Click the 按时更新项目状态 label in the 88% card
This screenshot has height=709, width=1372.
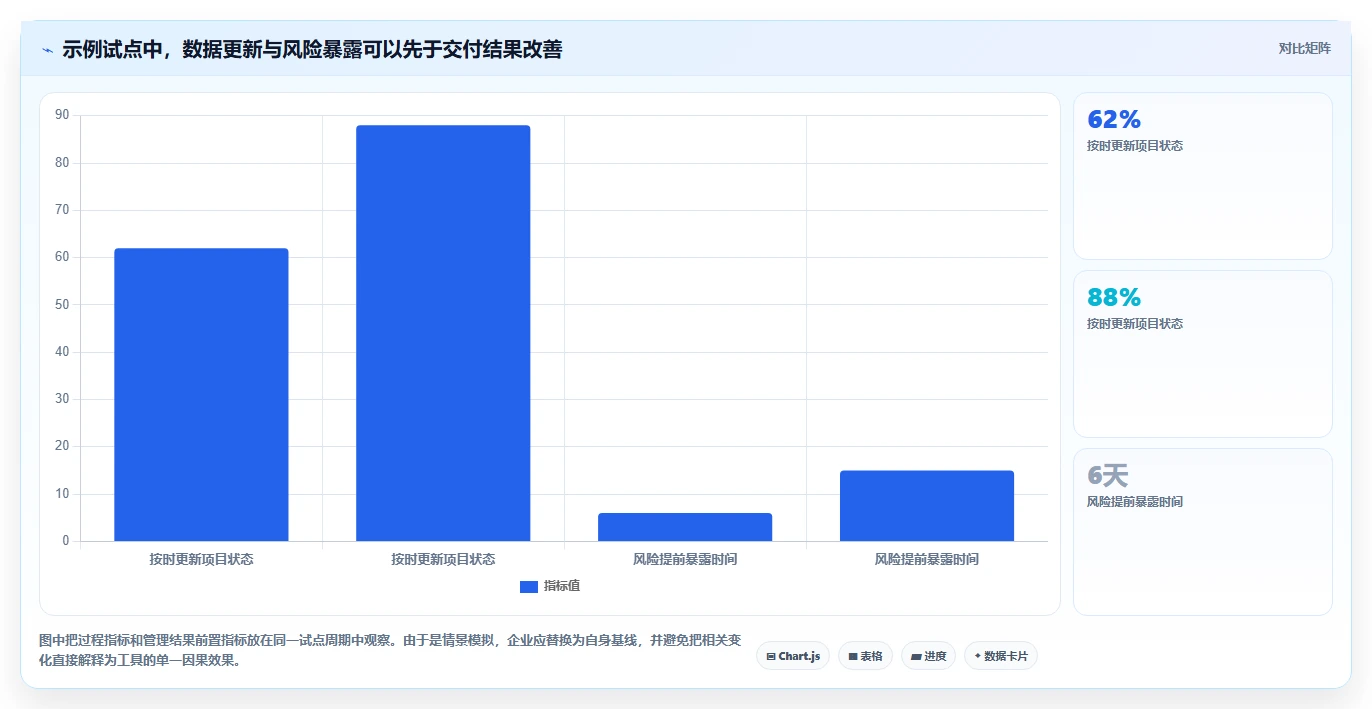(1135, 324)
